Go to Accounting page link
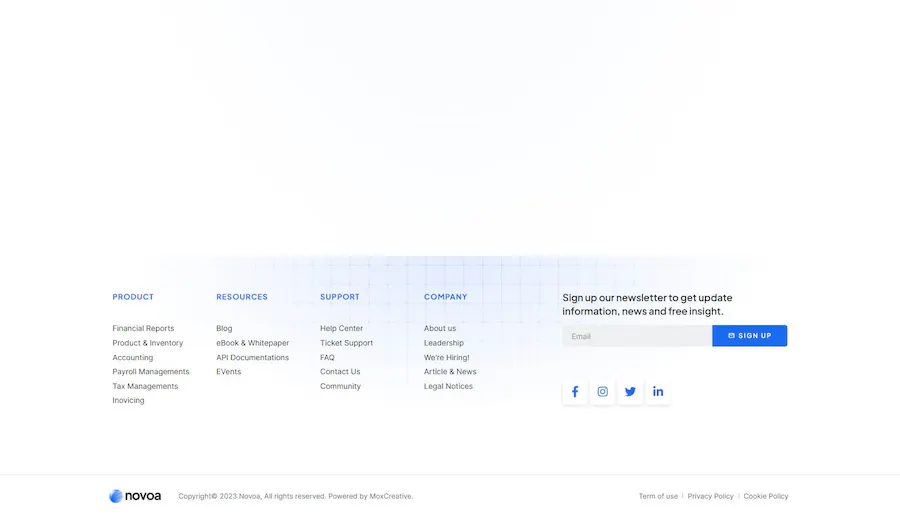This screenshot has width=900, height=517. coord(133,357)
